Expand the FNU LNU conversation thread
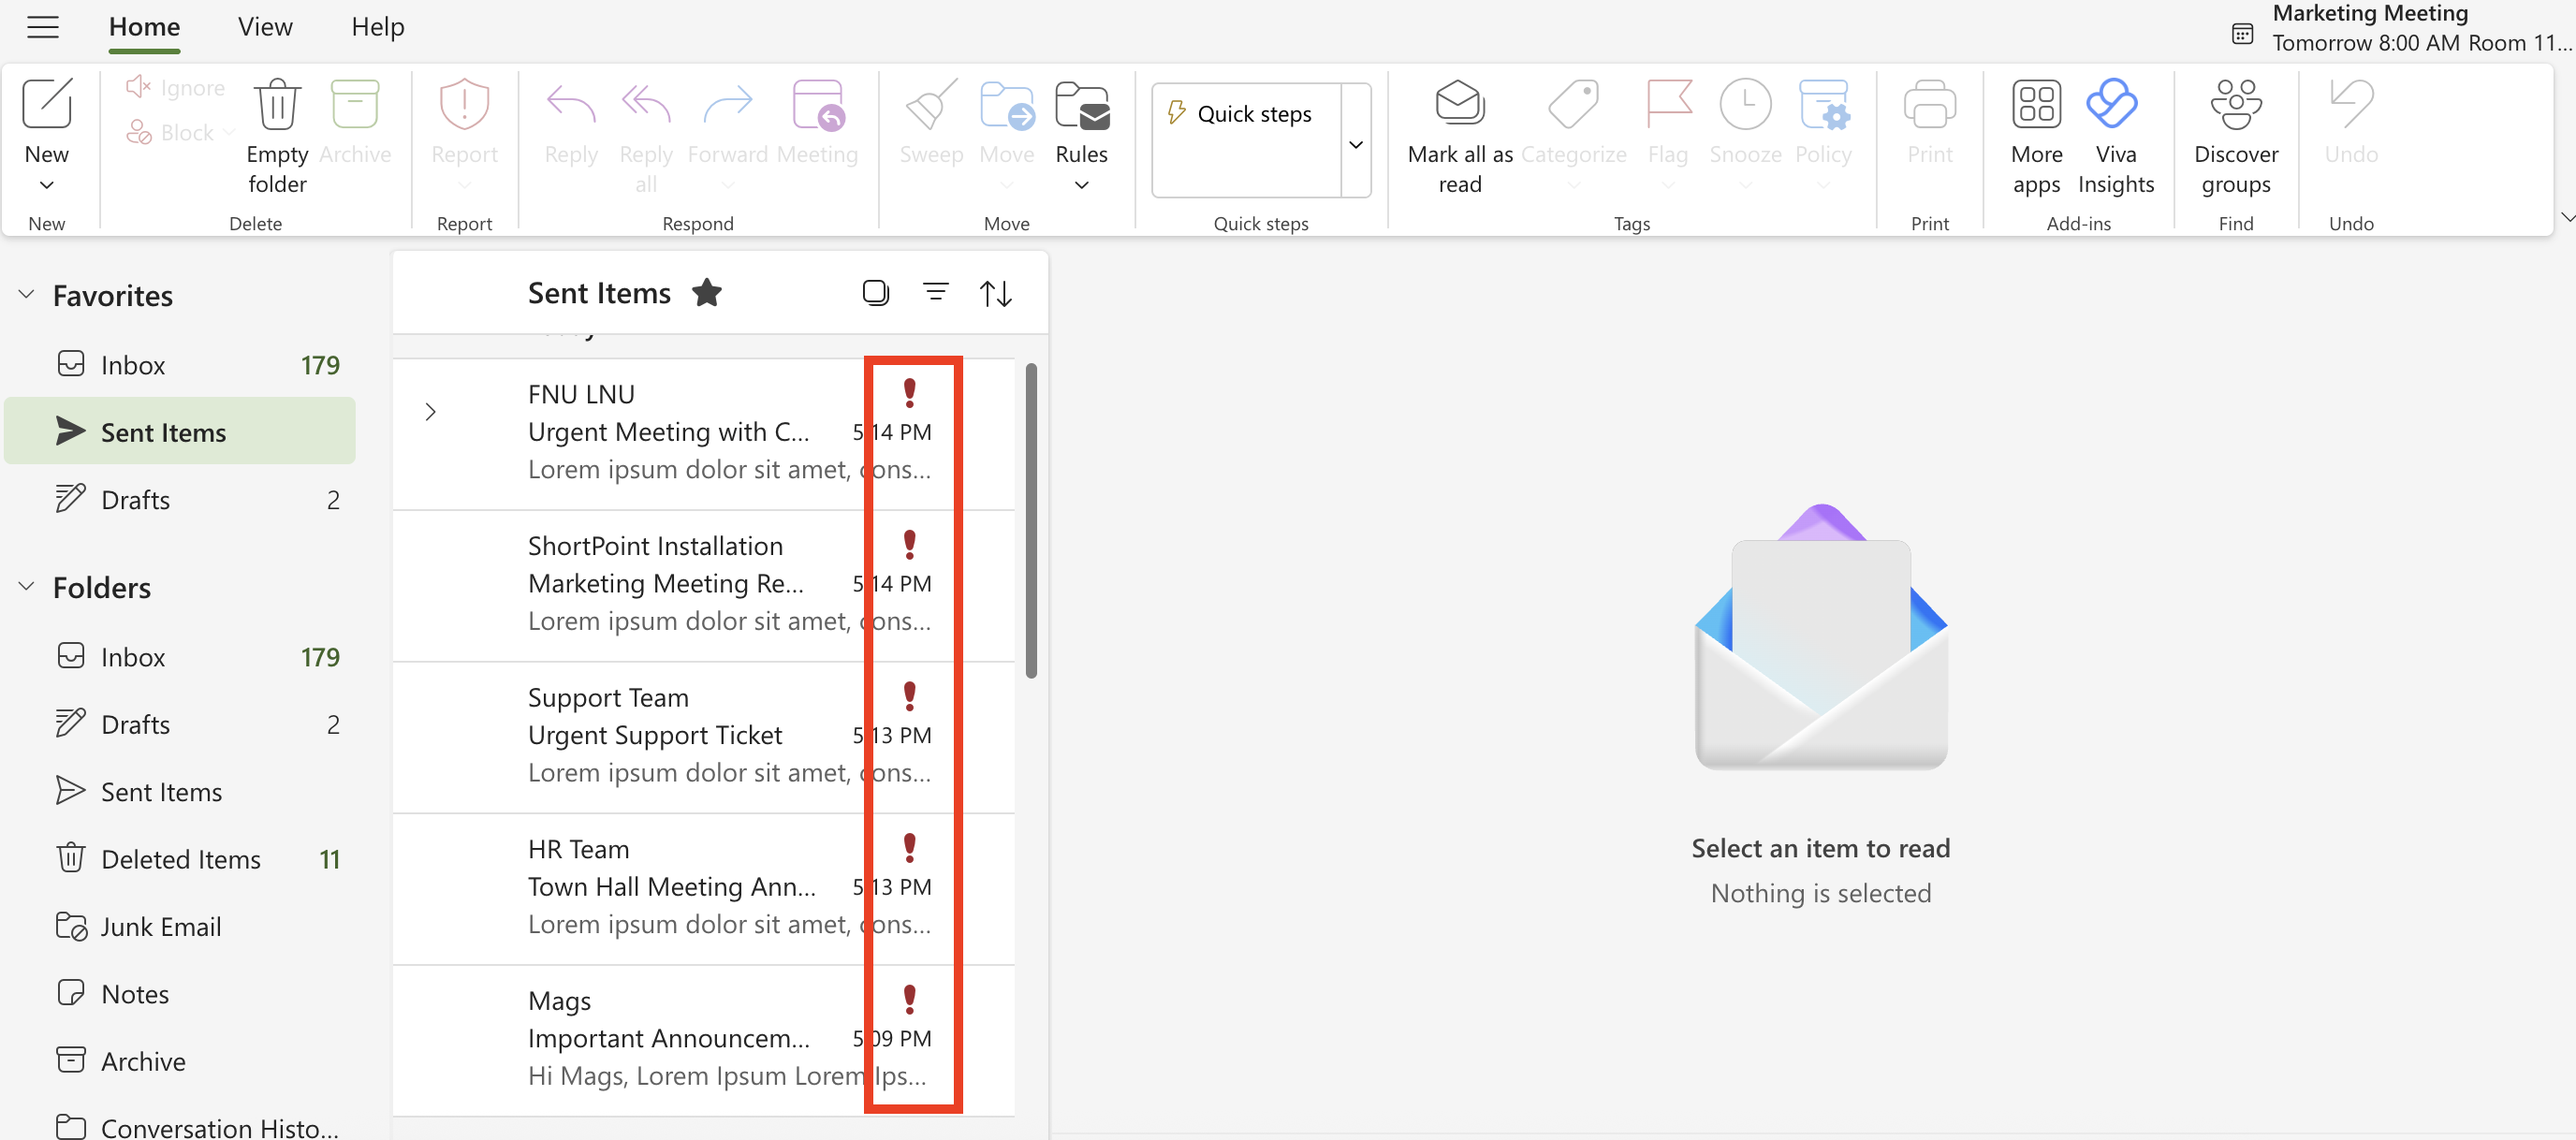2576x1140 pixels. [430, 412]
